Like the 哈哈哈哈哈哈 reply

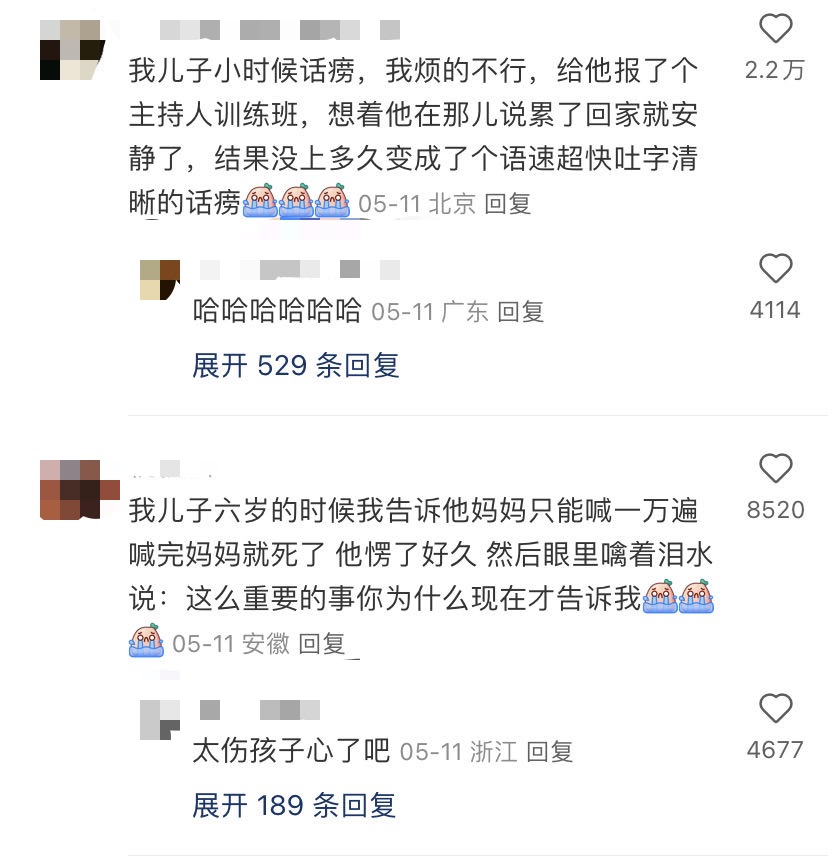(x=776, y=268)
